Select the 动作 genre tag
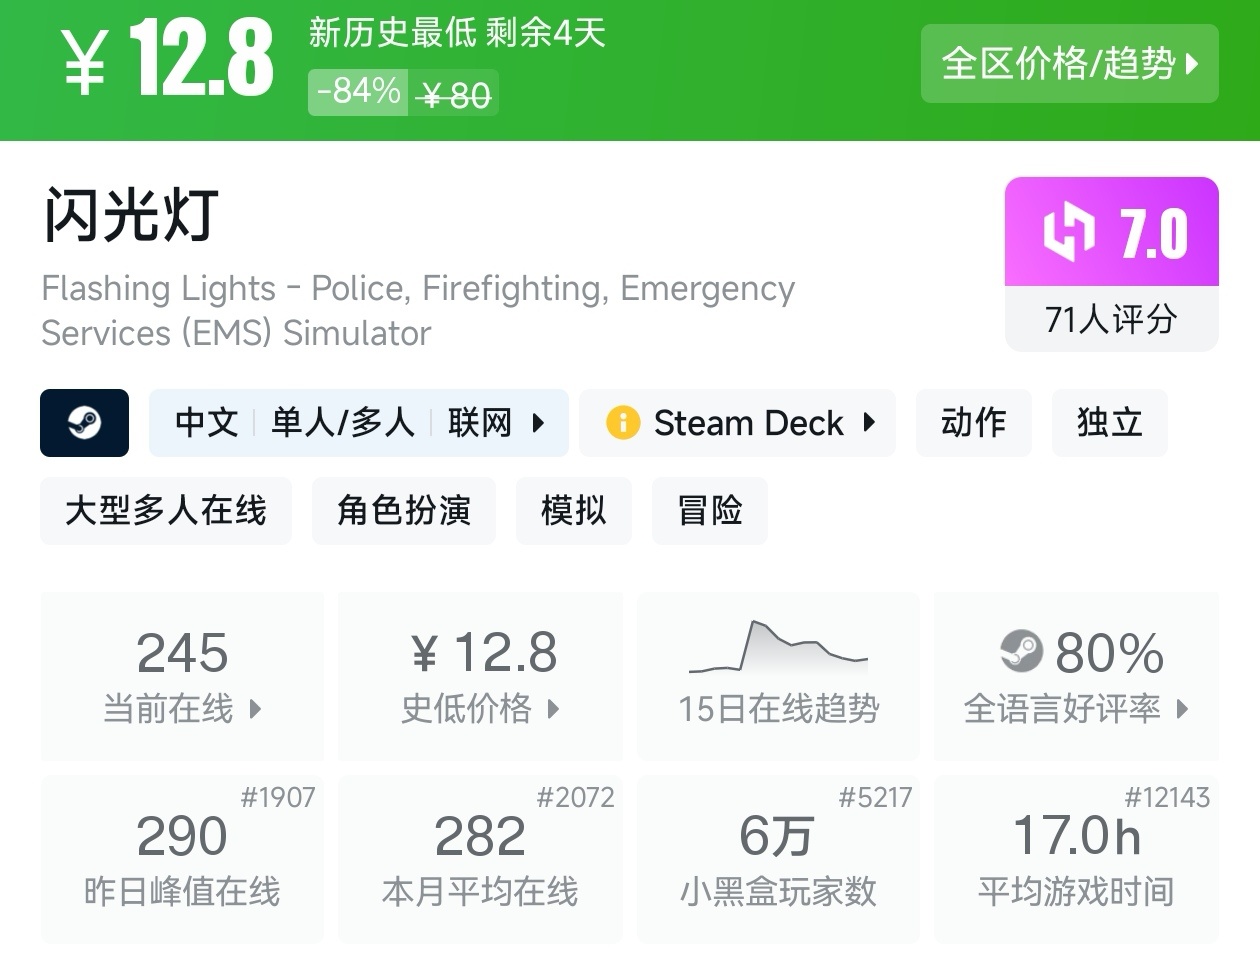Viewport: 1260px width, 958px height. point(973,423)
